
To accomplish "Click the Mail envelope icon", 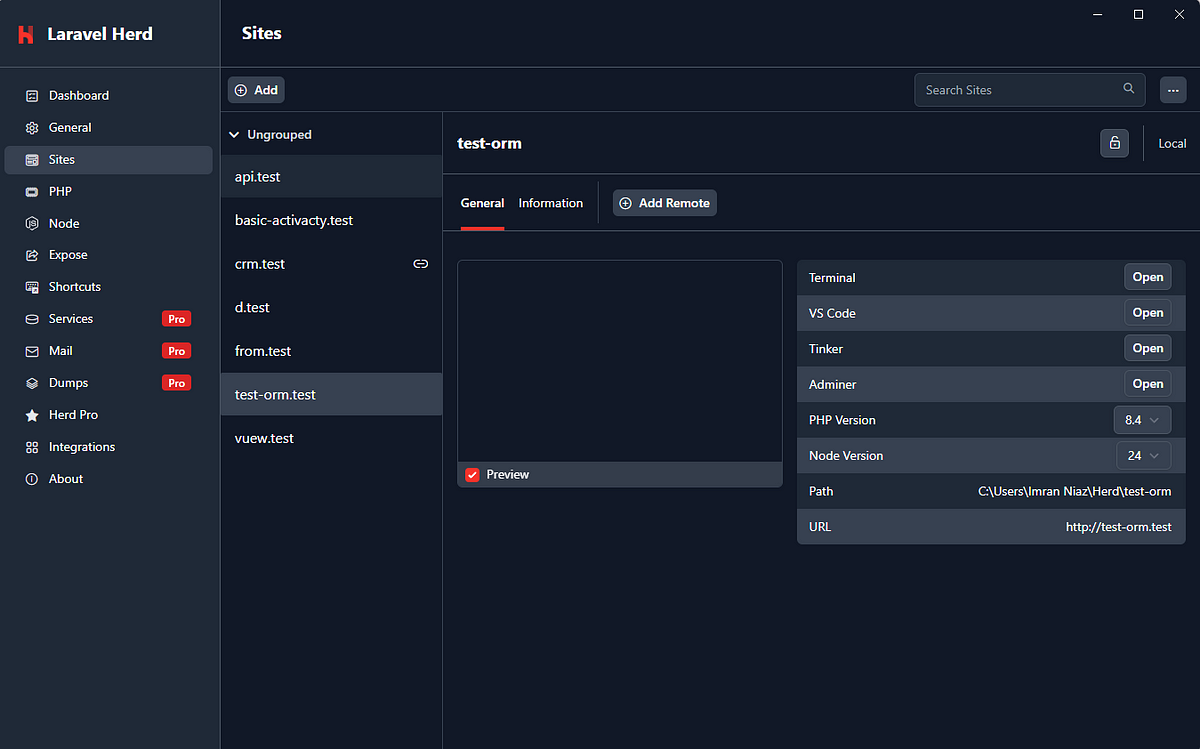I will 32,351.
